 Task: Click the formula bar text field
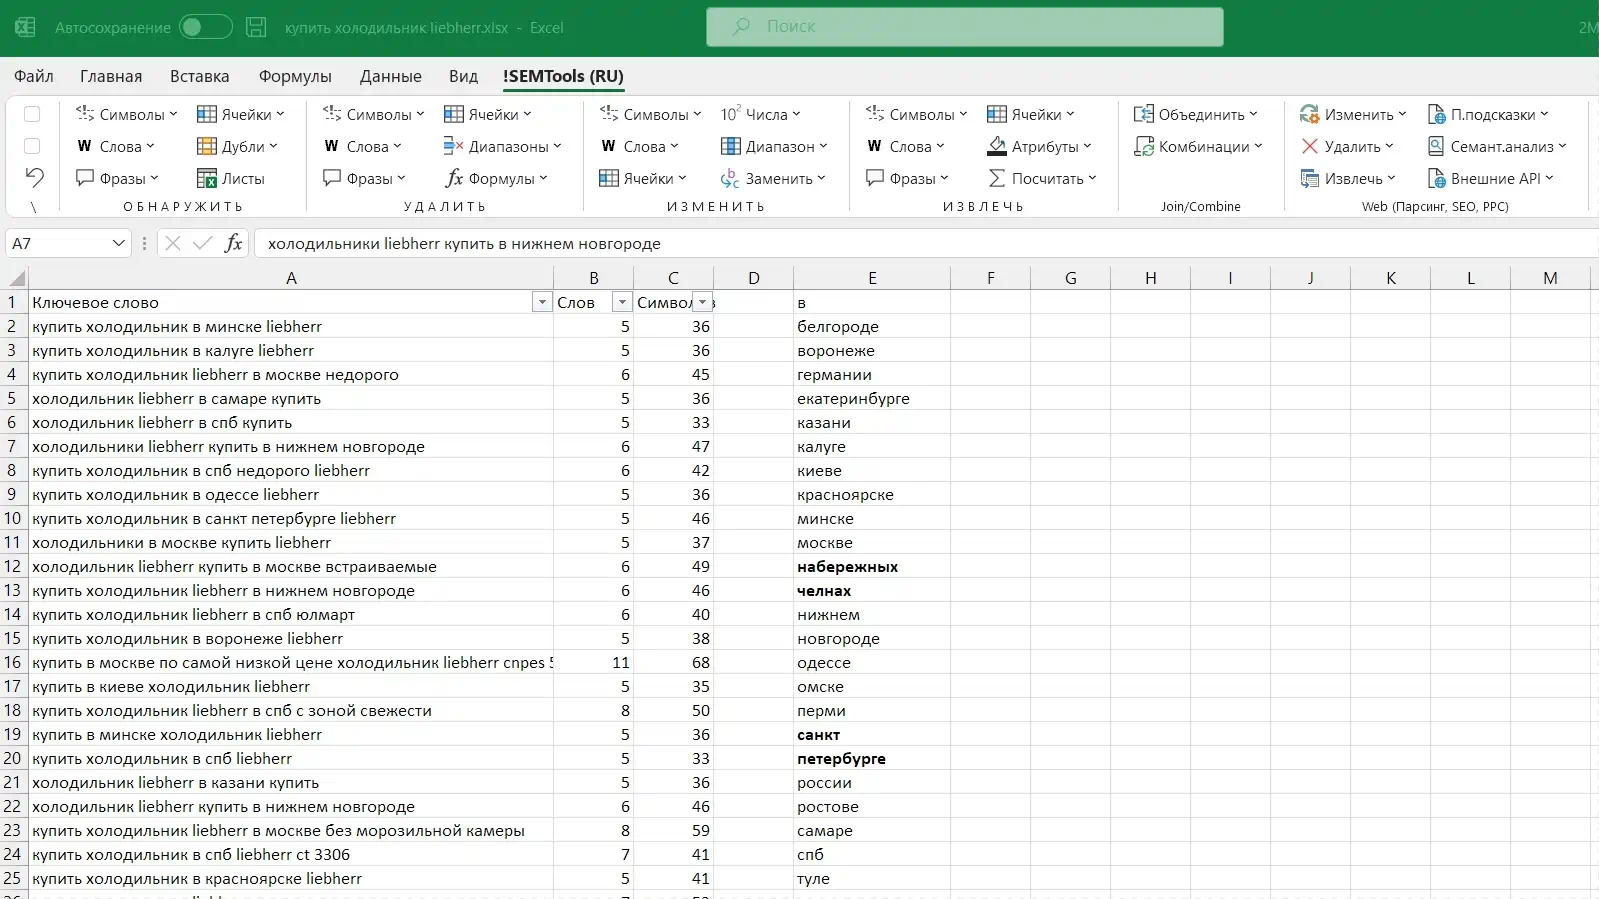[x=926, y=243]
